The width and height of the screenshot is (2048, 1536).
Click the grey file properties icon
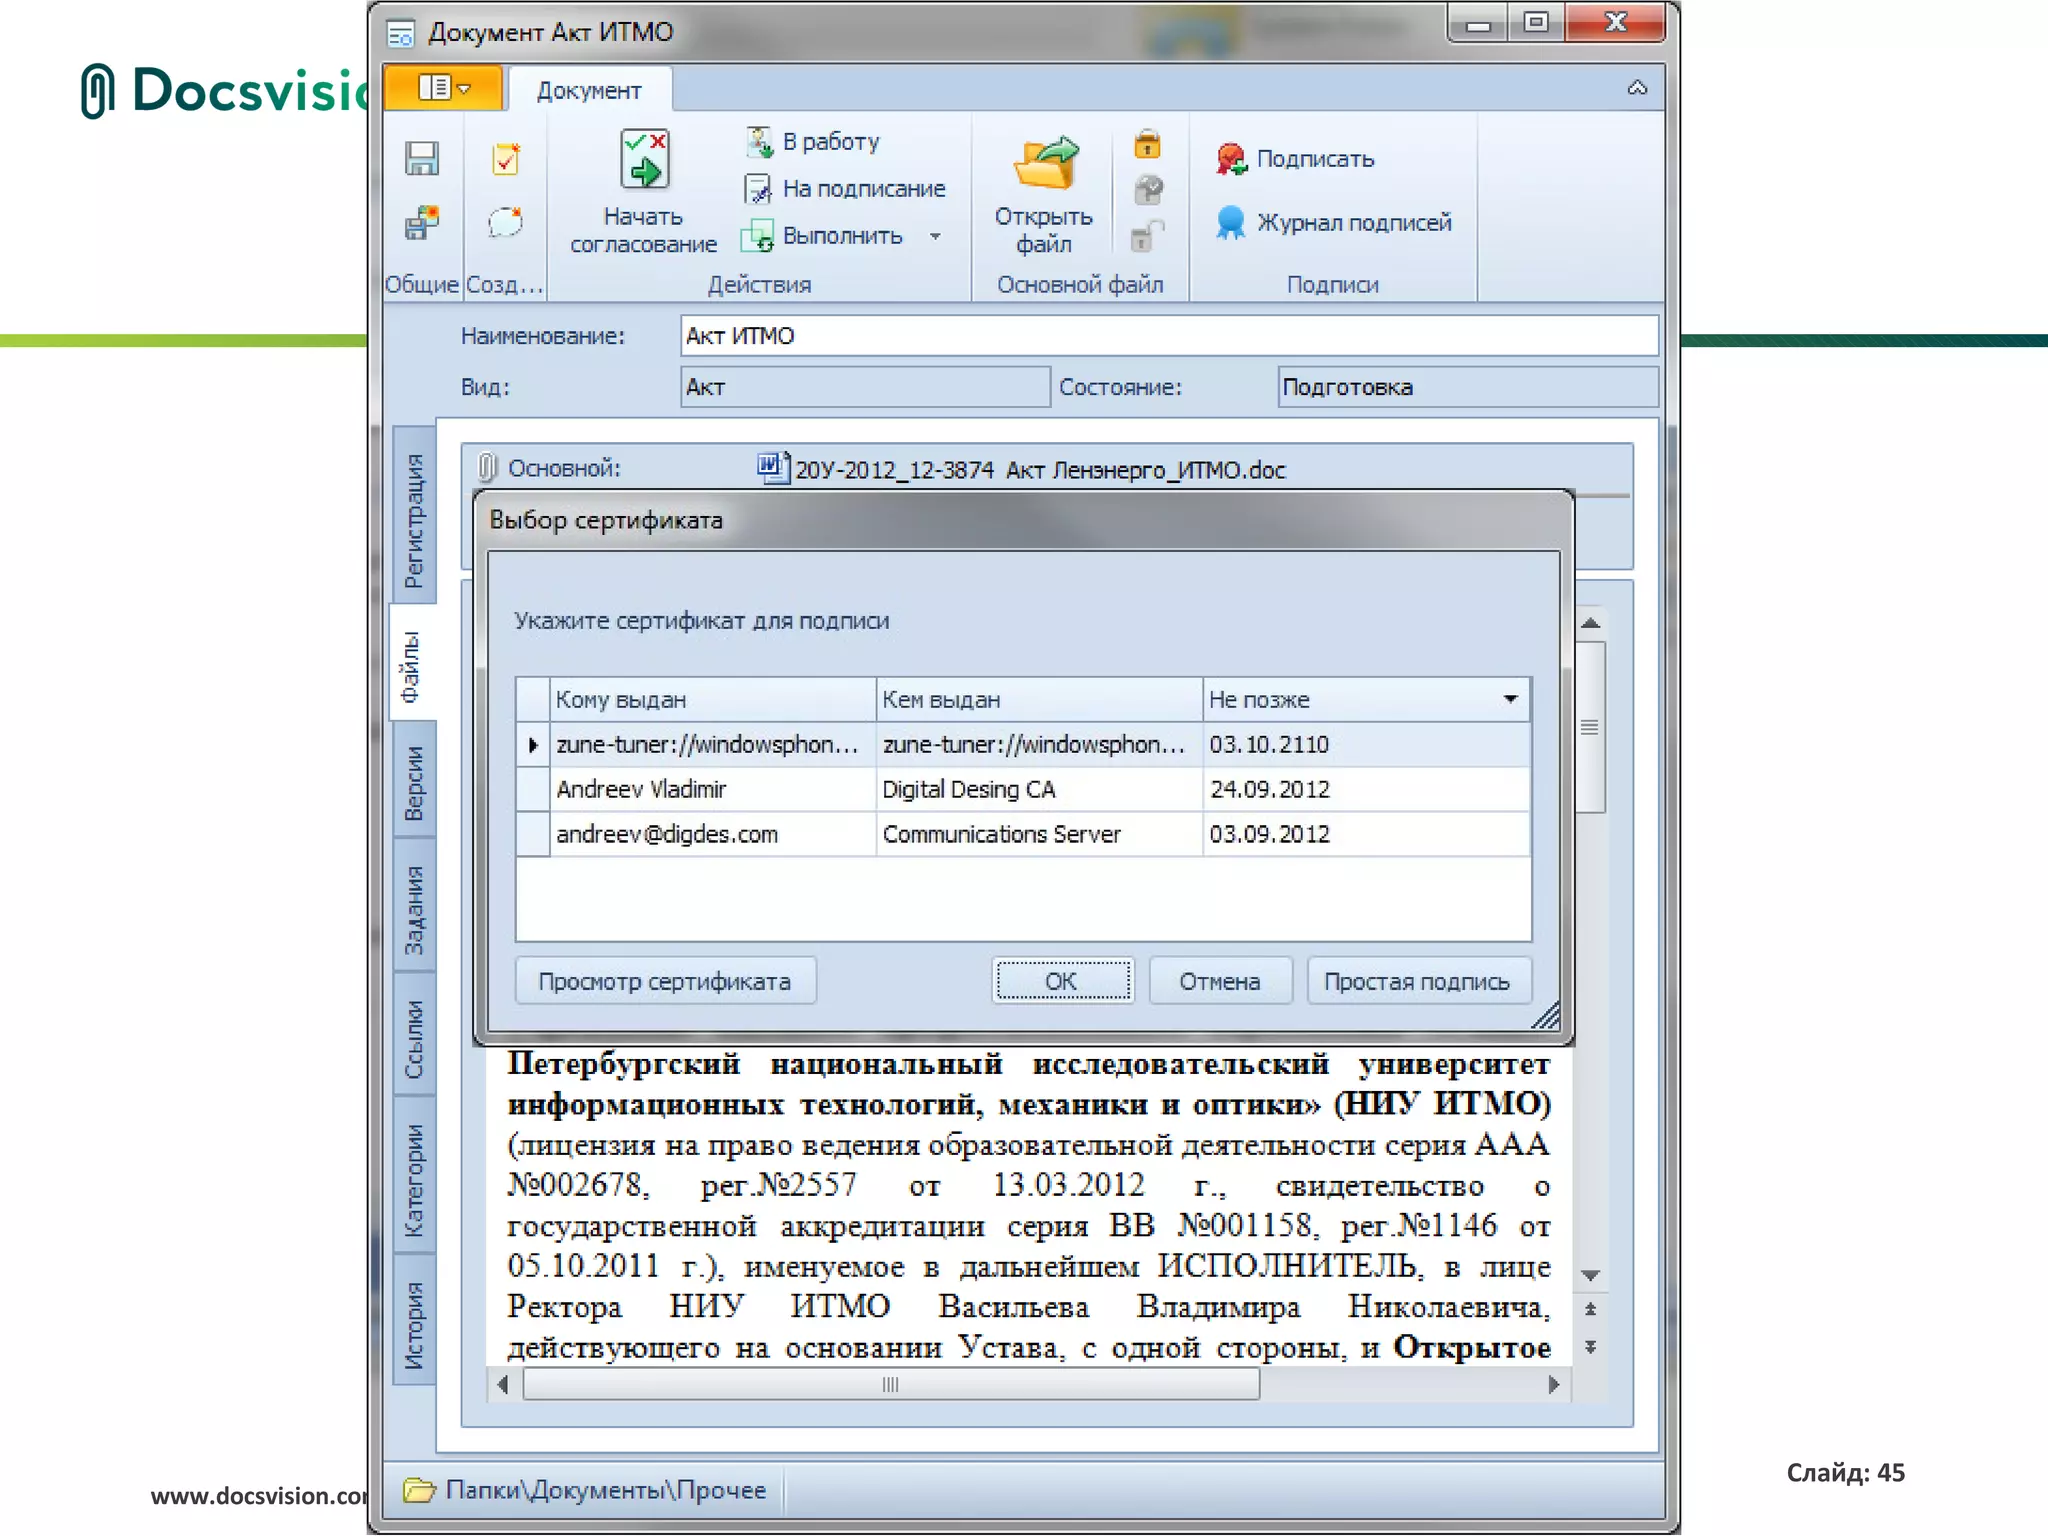tap(1148, 189)
